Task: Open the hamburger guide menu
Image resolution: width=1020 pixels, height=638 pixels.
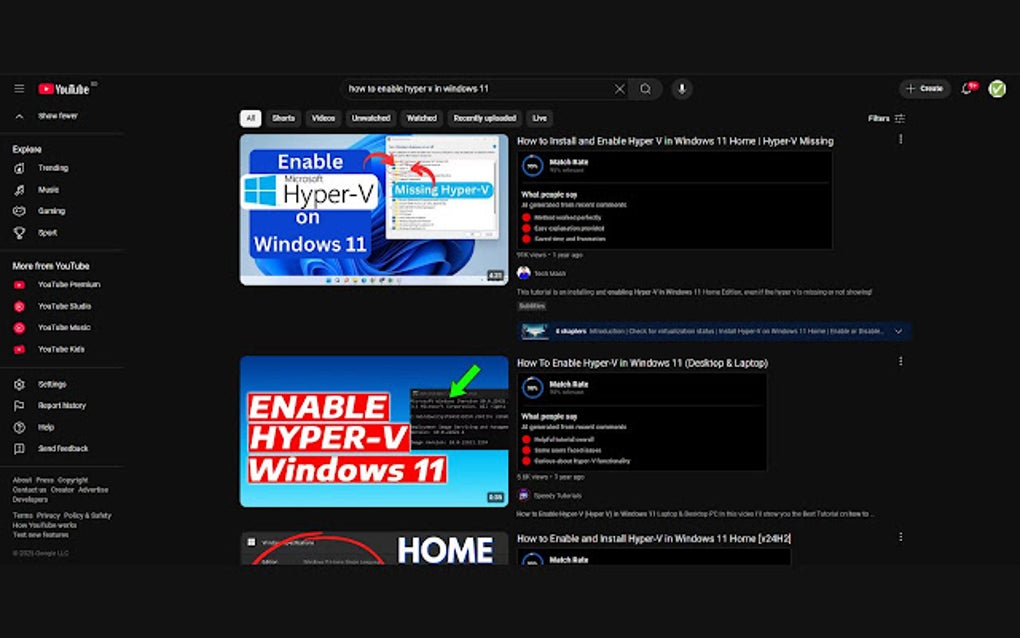Action: 20,88
